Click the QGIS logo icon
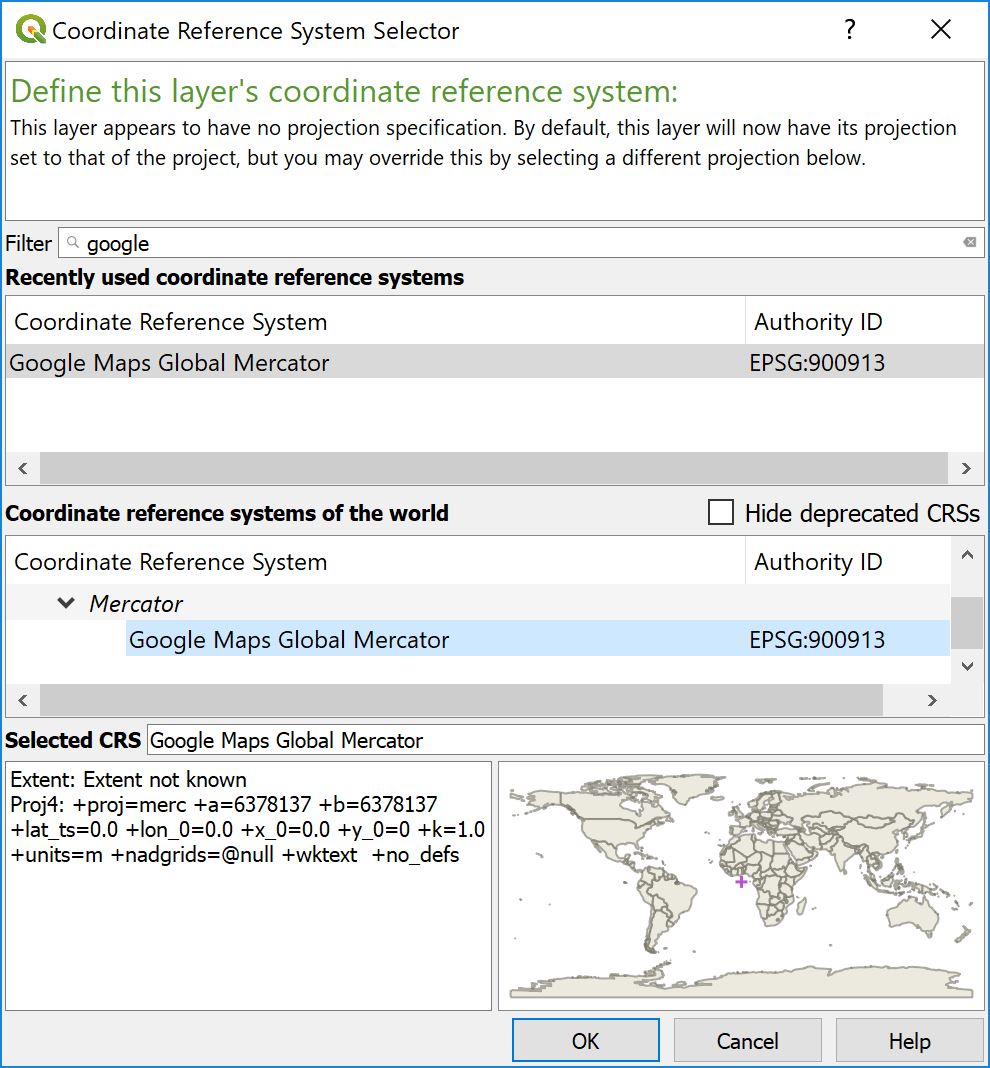The image size is (990, 1068). pos(28,28)
